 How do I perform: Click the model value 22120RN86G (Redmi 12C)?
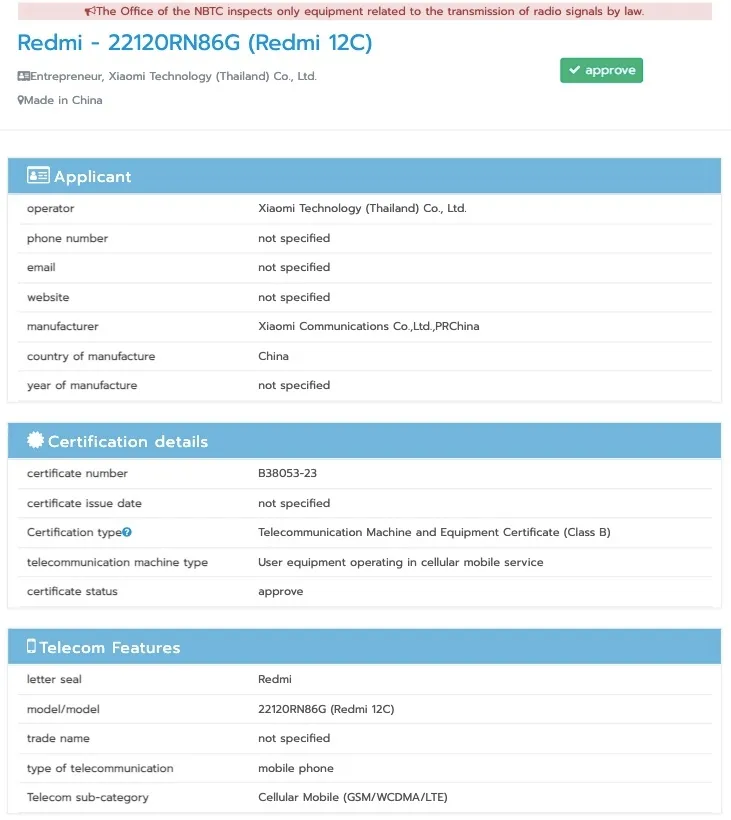pos(326,710)
